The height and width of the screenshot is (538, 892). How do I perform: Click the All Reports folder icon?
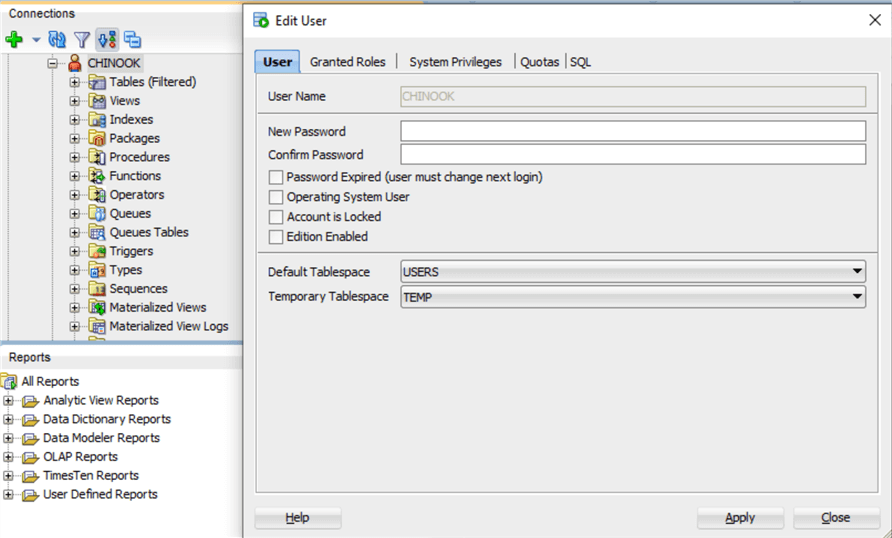click(x=10, y=382)
